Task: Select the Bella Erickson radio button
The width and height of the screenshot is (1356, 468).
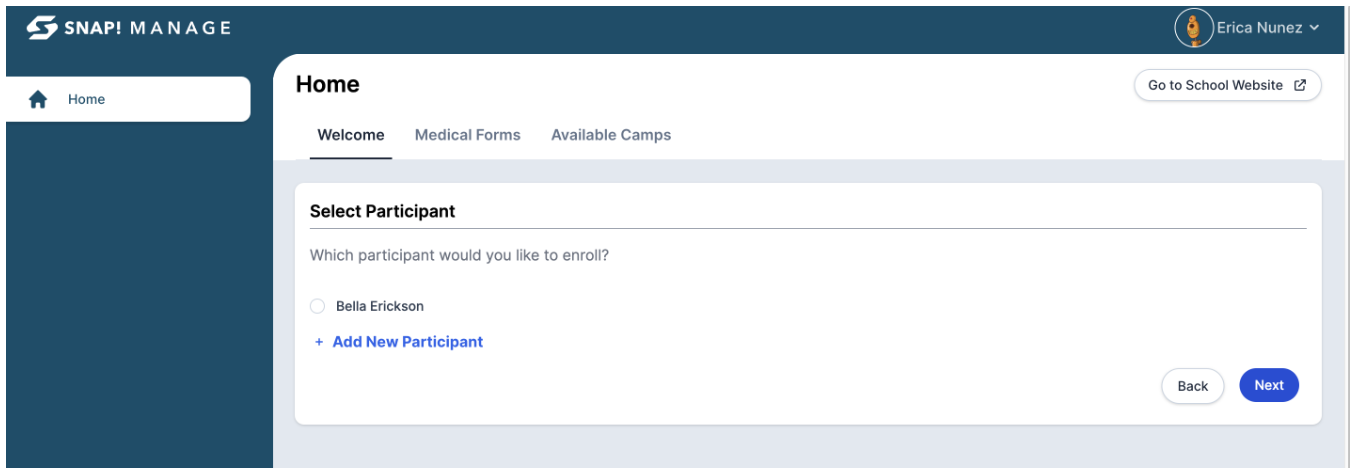Action: point(318,306)
